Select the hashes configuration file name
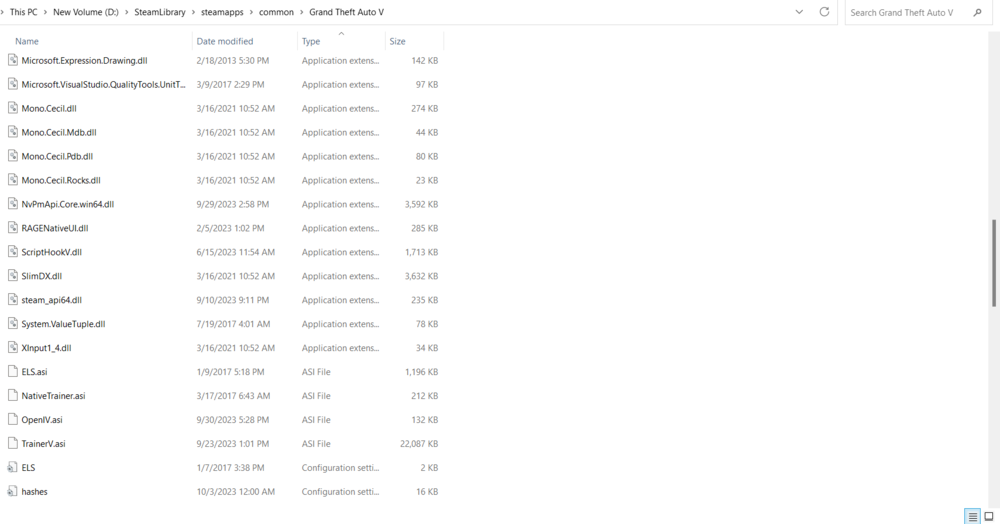Screen dimensions: 1000x524 34,491
